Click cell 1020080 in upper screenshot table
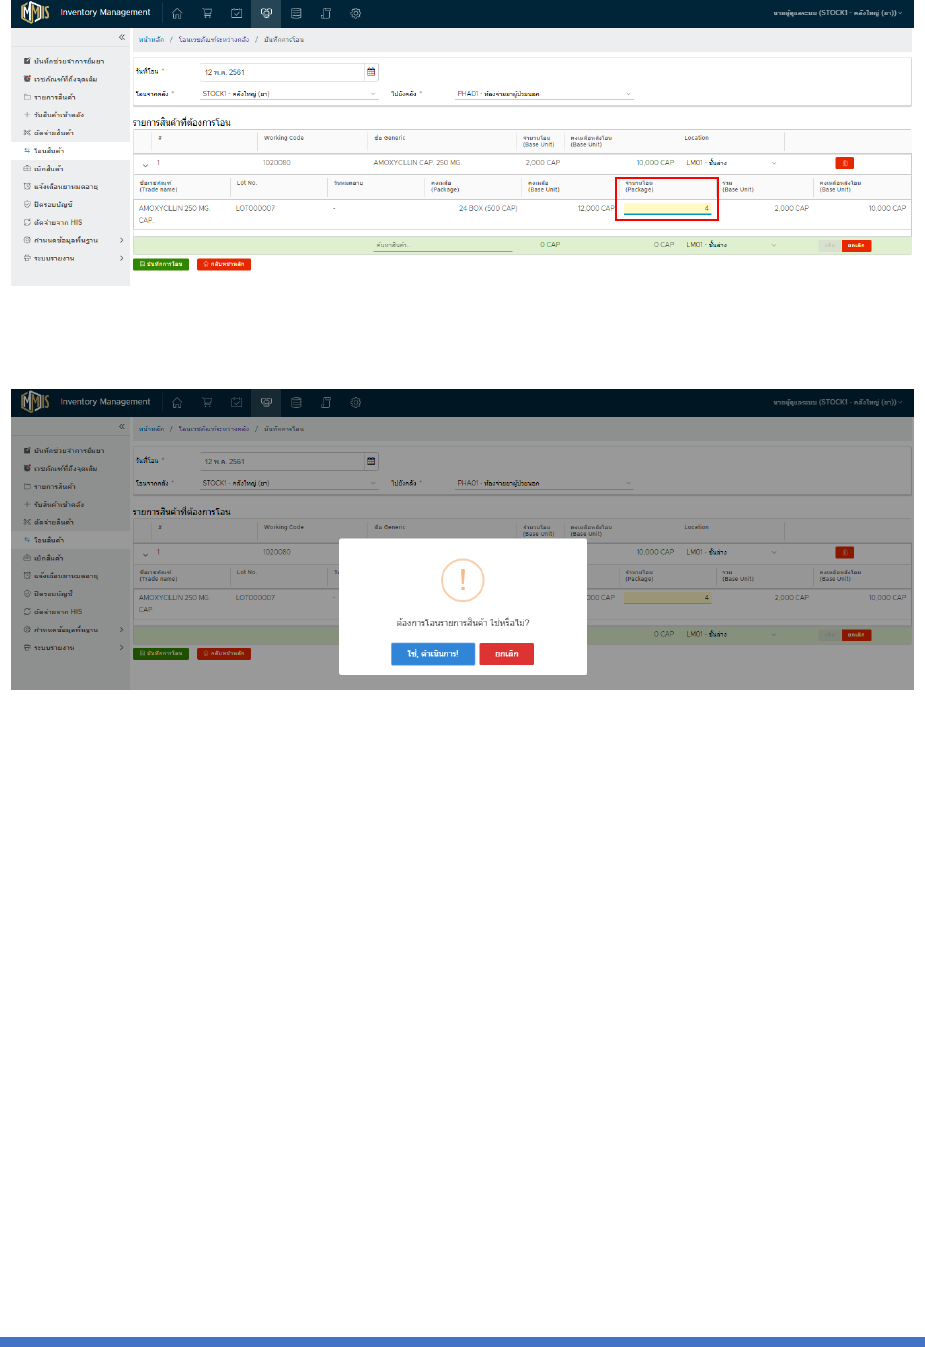 coord(277,162)
